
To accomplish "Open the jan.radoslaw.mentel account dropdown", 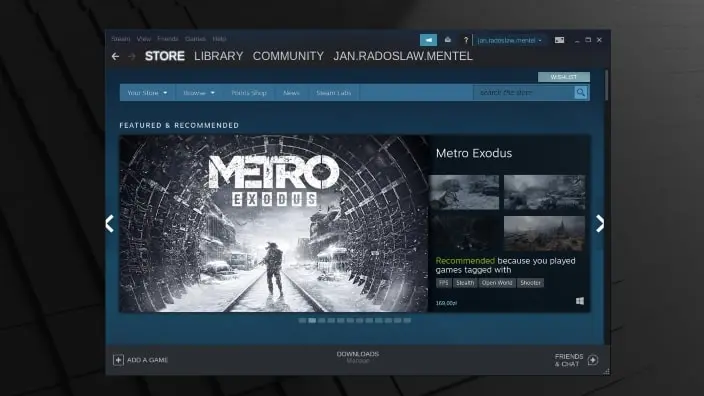I will click(509, 40).
